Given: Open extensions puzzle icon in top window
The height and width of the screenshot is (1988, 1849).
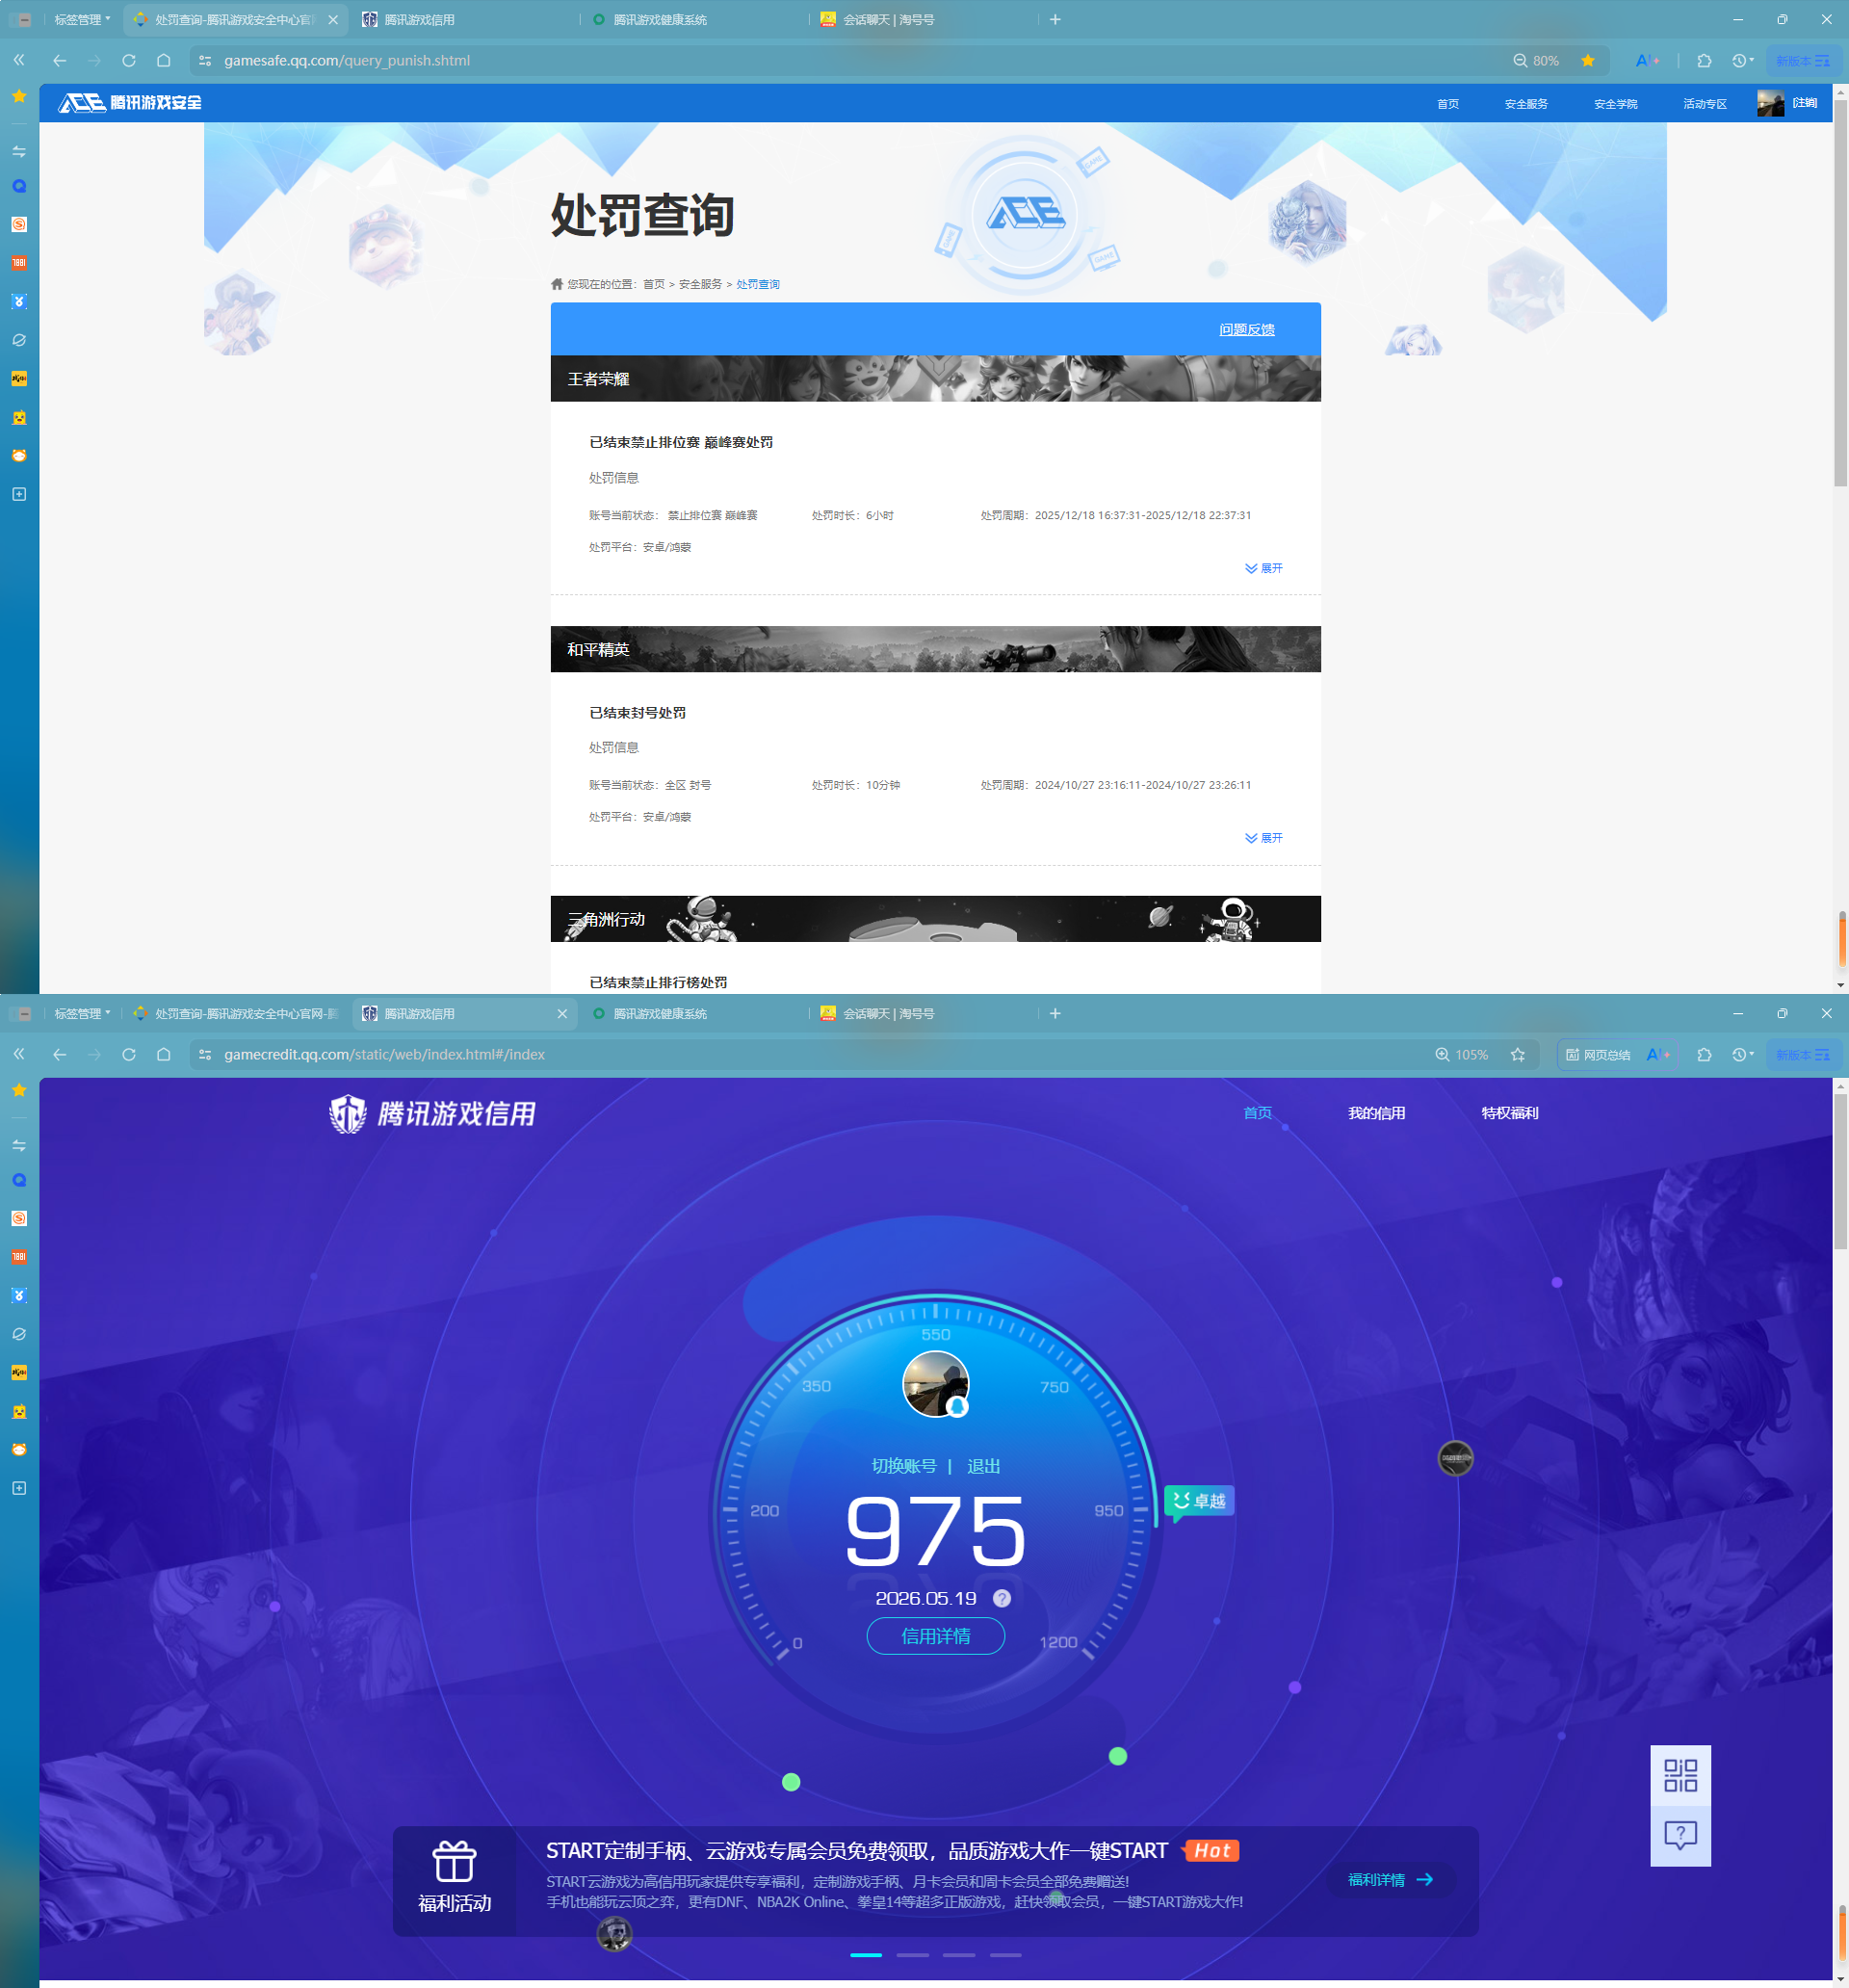Looking at the screenshot, I should coord(1704,60).
